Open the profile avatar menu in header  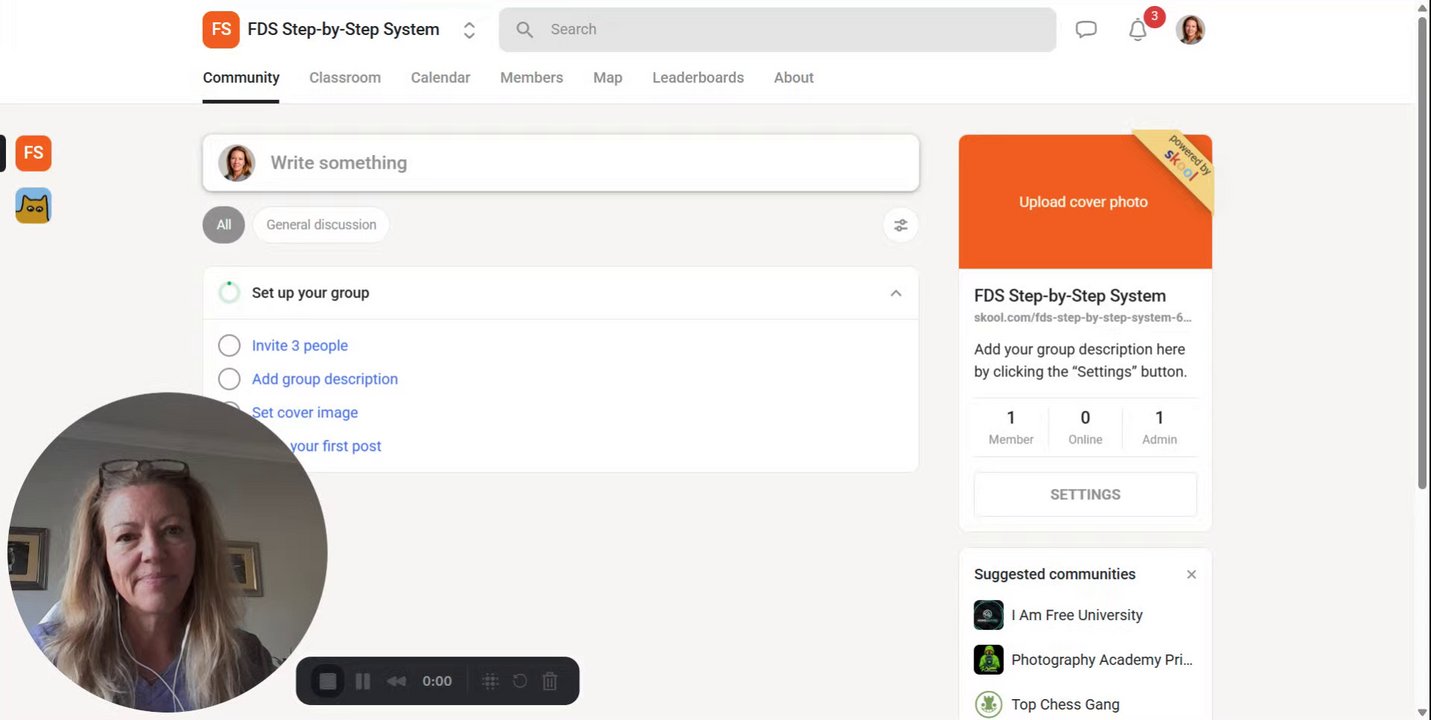click(1190, 30)
